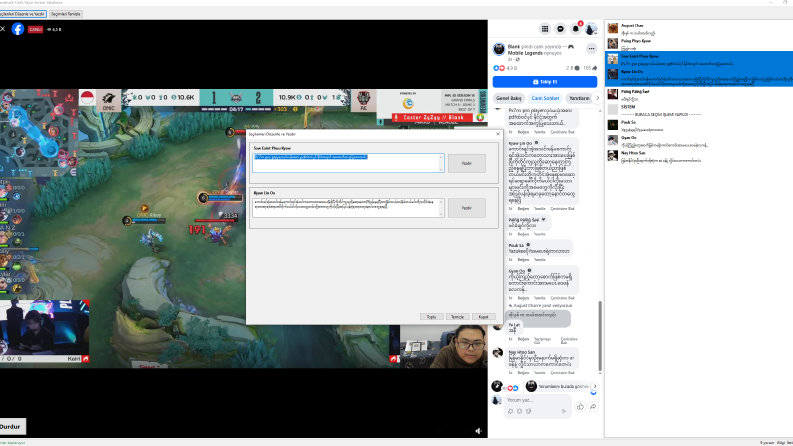Select highlighted Kyaw Lin Oo list row

(x=699, y=76)
